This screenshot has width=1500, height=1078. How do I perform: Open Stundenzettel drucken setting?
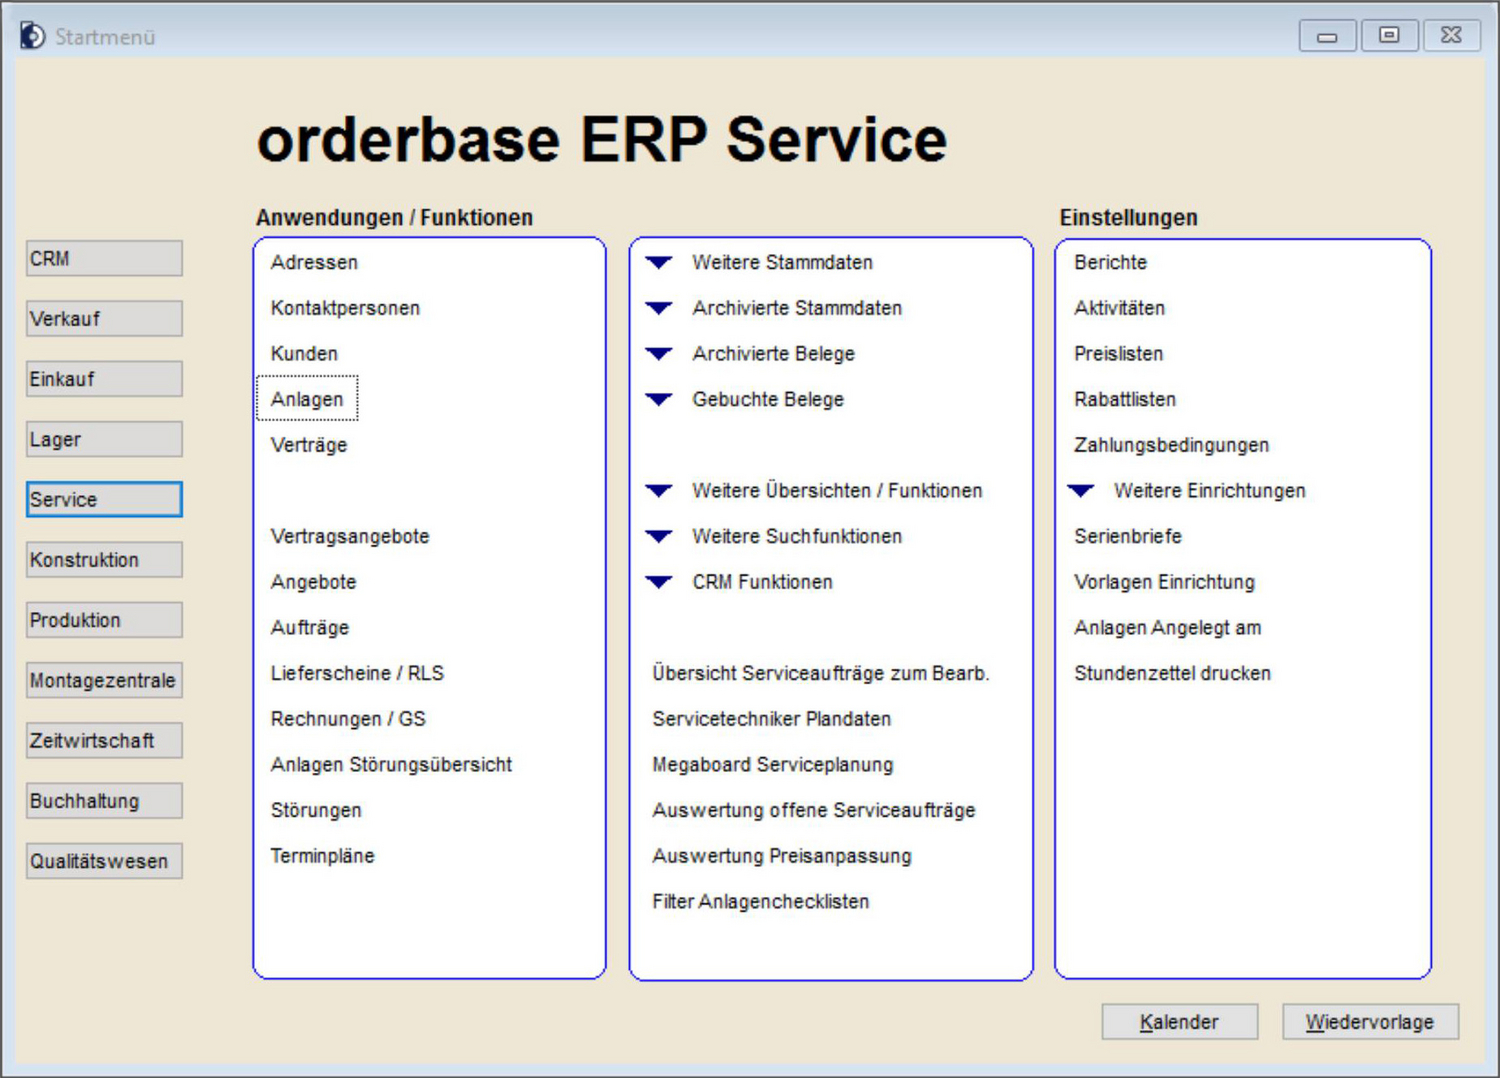[x=1172, y=673]
